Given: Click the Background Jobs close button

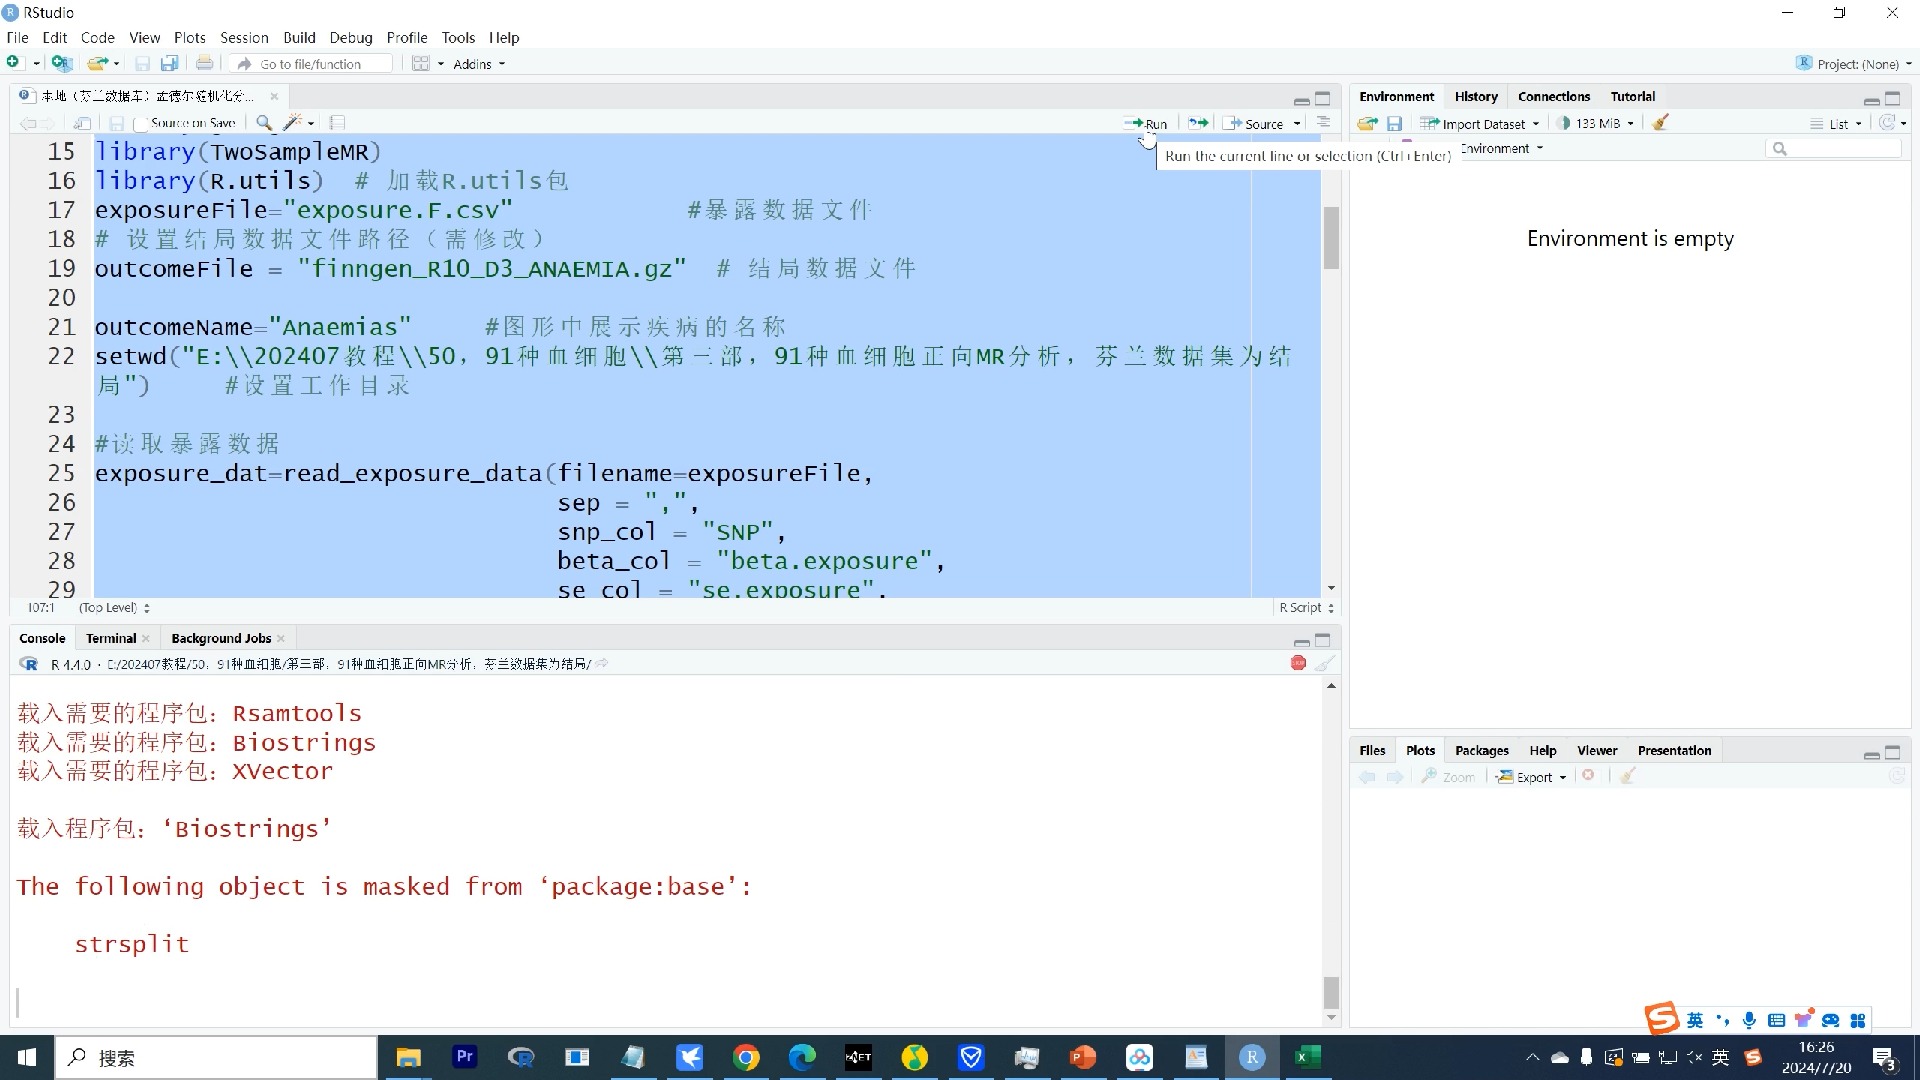Looking at the screenshot, I should (281, 638).
